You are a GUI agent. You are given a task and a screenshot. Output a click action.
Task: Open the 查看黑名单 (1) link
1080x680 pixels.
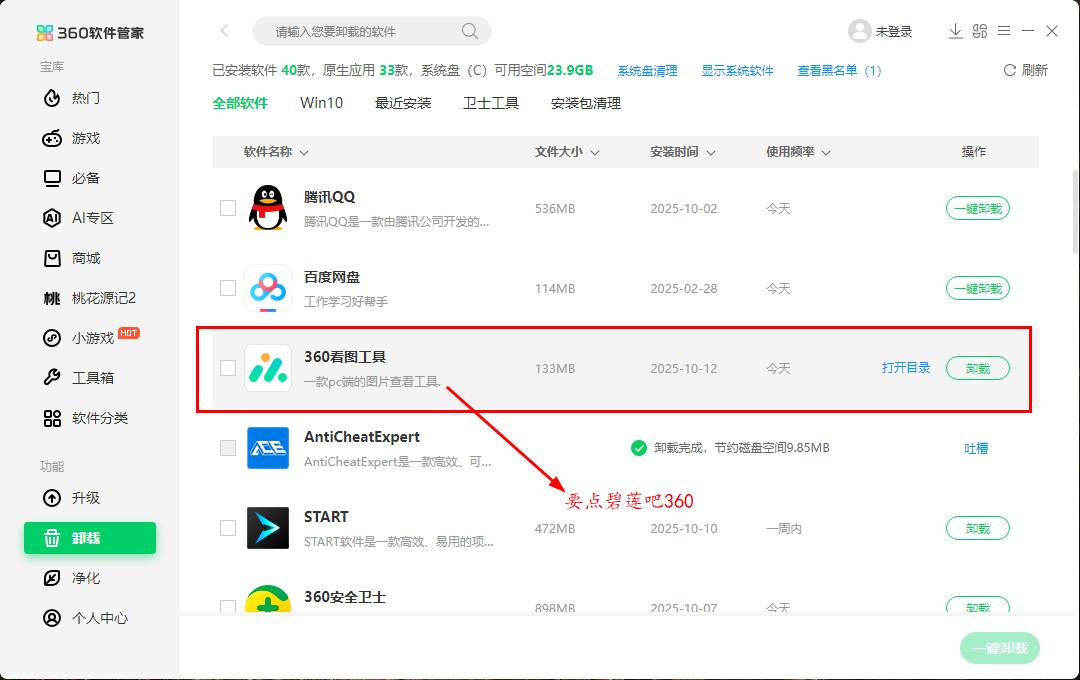(839, 71)
